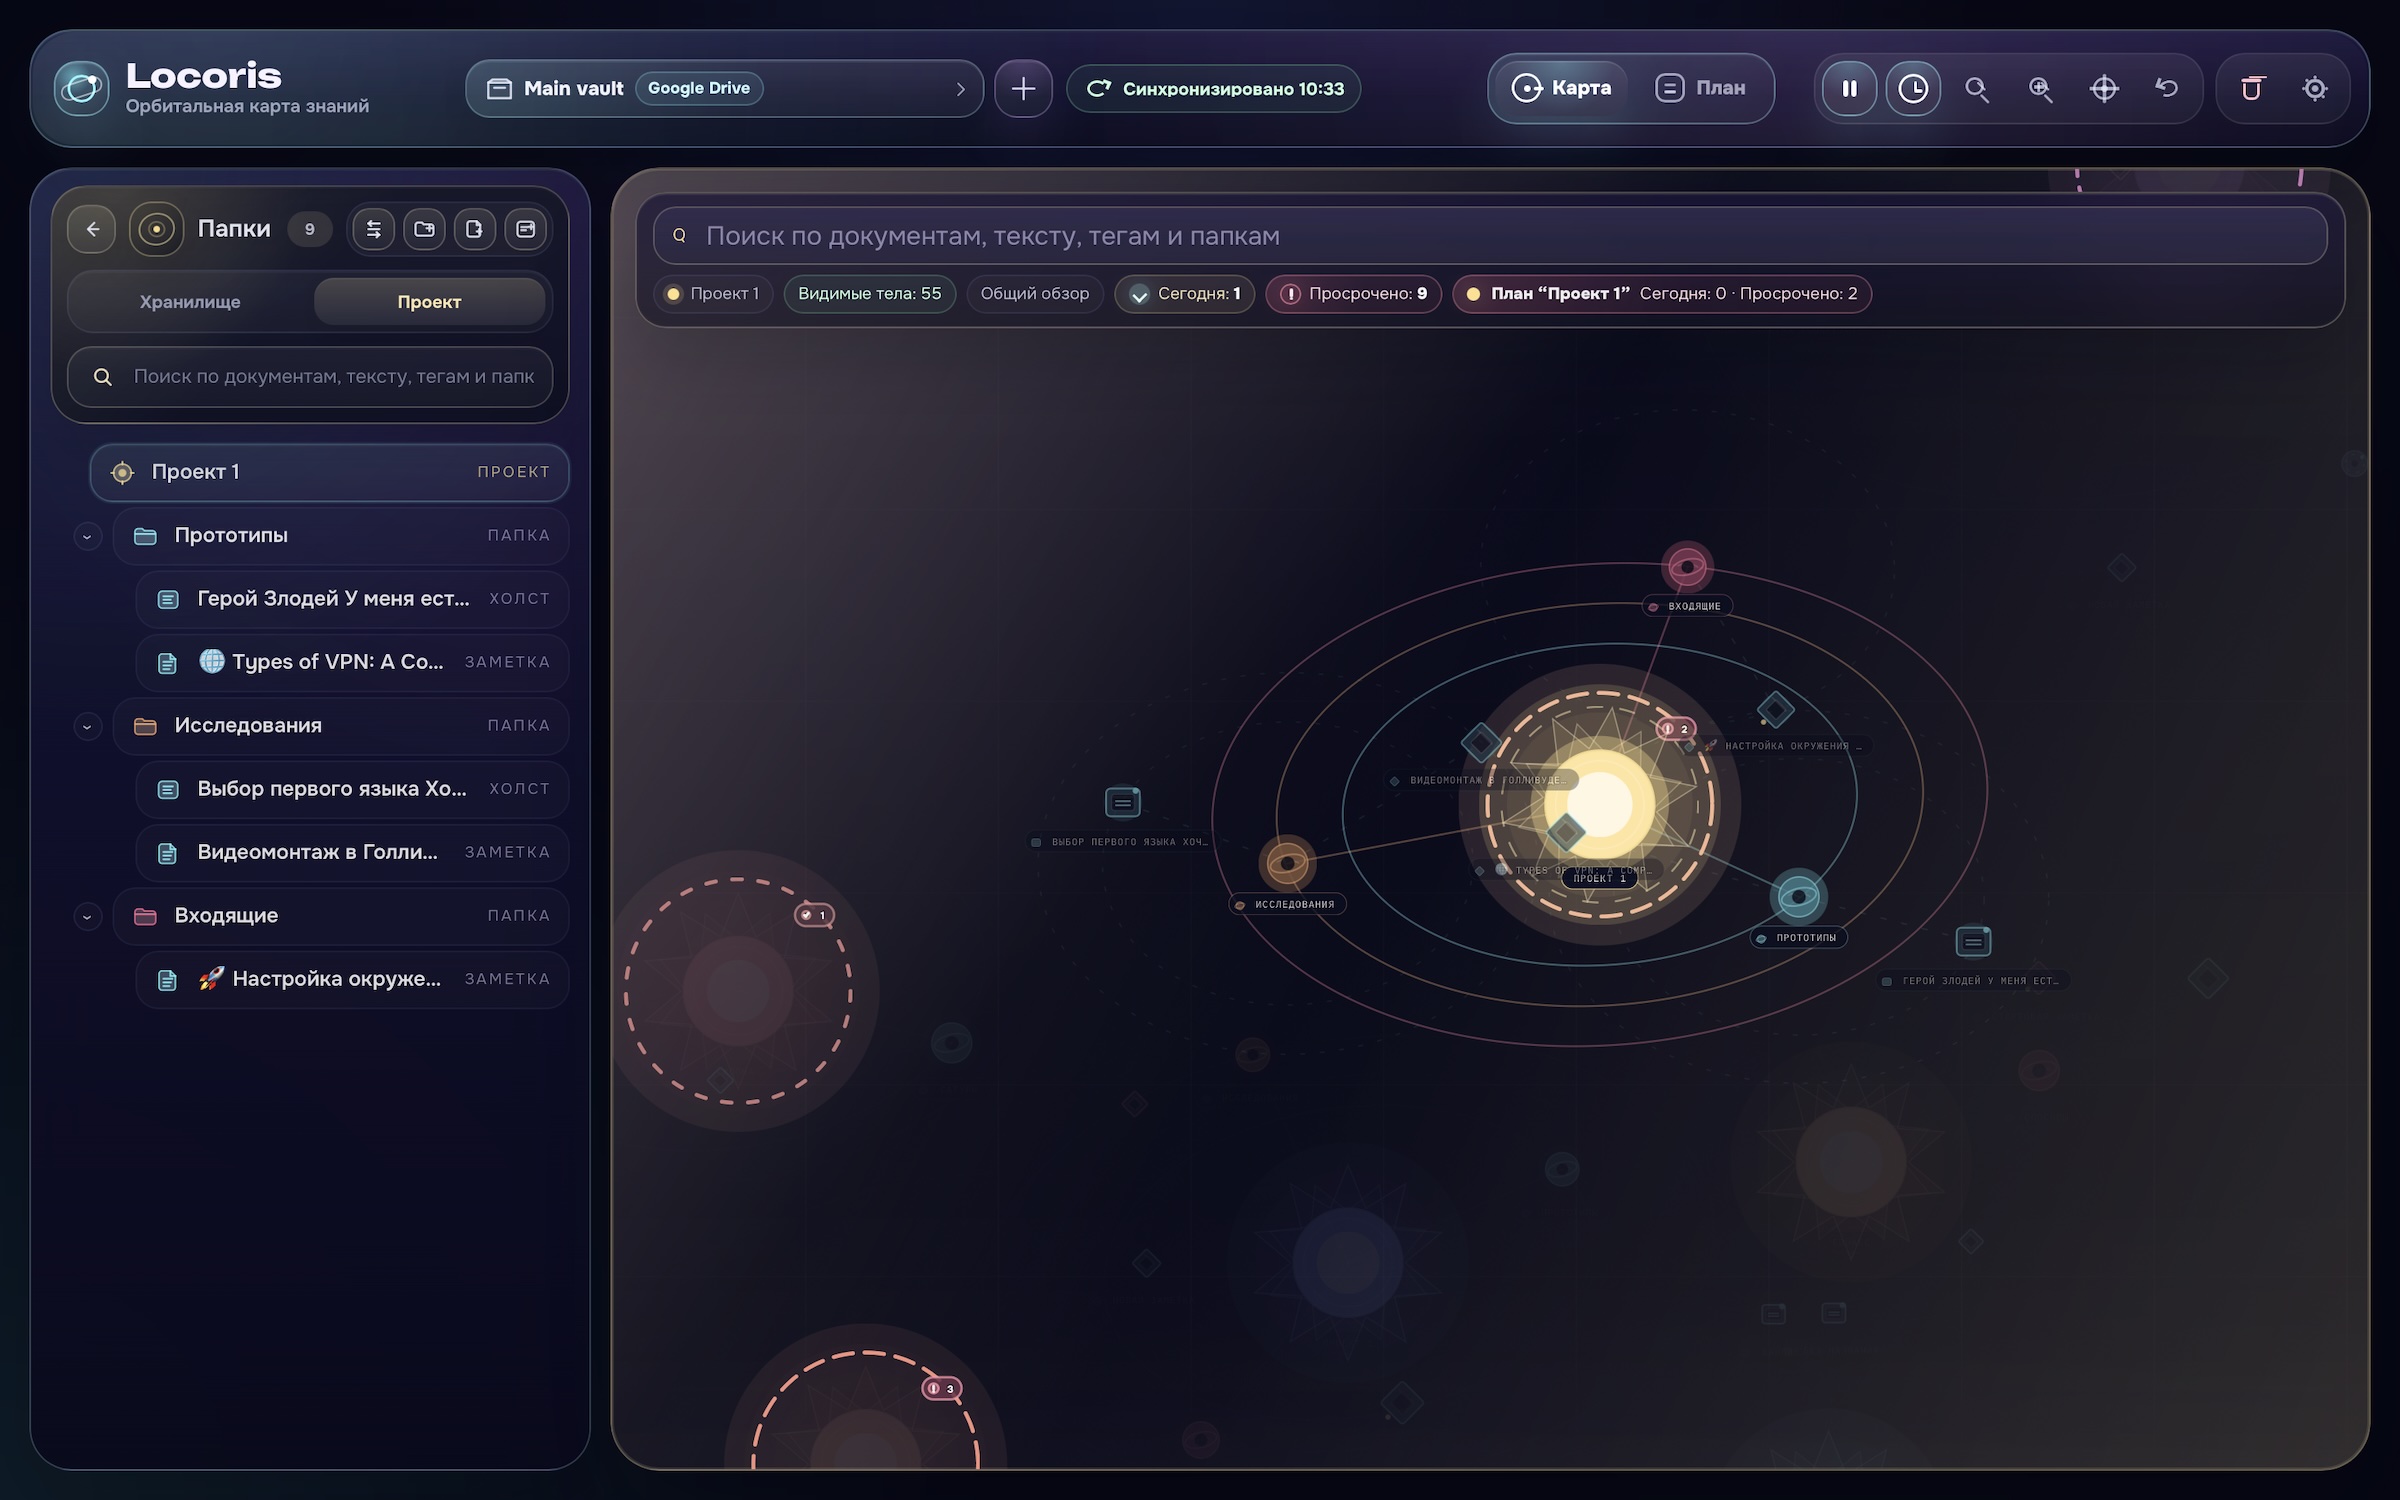Viewport: 2400px width, 1500px height.
Task: Click the completed badge showing 1
Action: [x=814, y=915]
